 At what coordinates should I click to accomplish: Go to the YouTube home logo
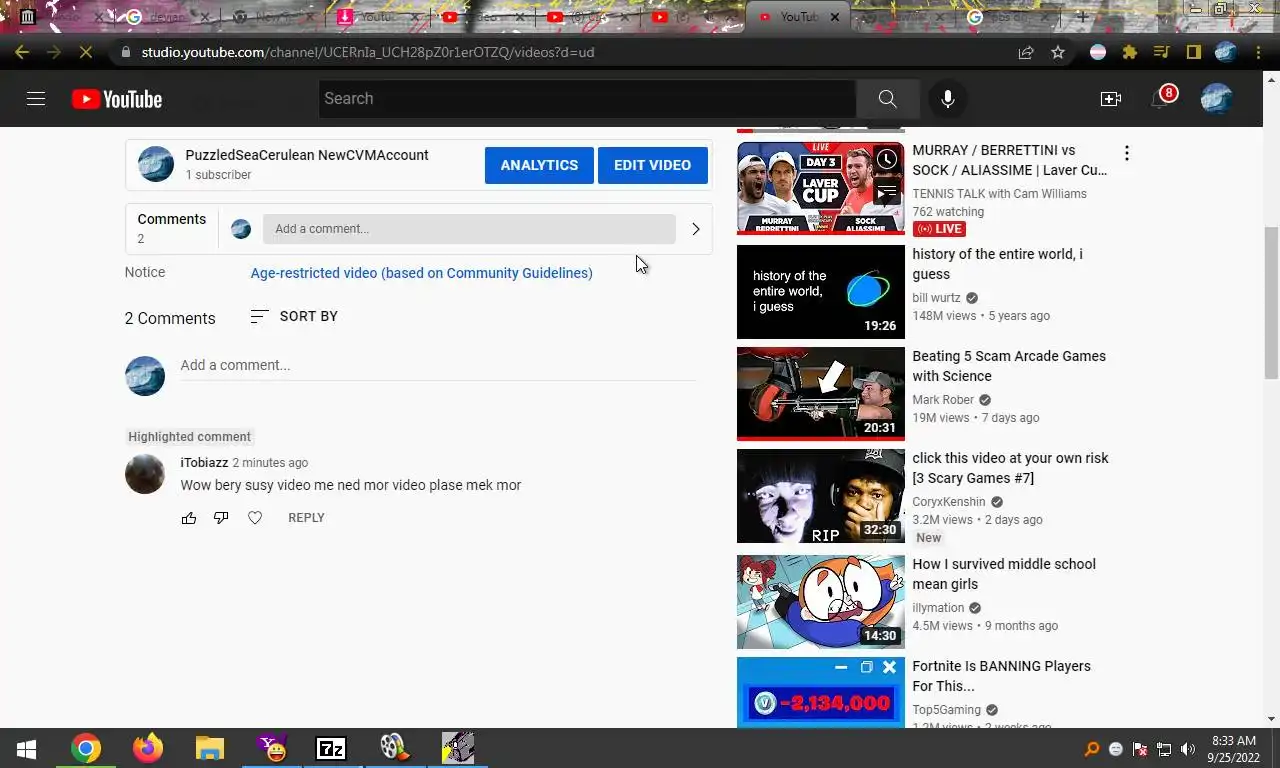point(117,99)
